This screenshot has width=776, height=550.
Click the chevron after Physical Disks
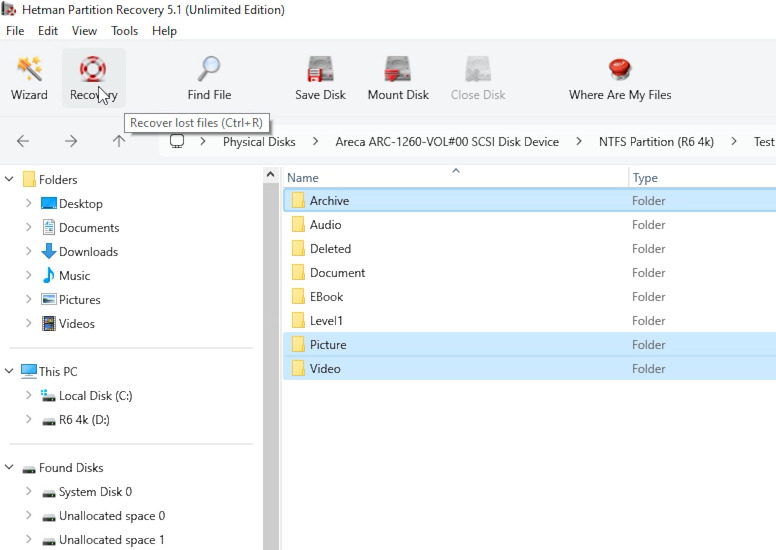click(315, 142)
